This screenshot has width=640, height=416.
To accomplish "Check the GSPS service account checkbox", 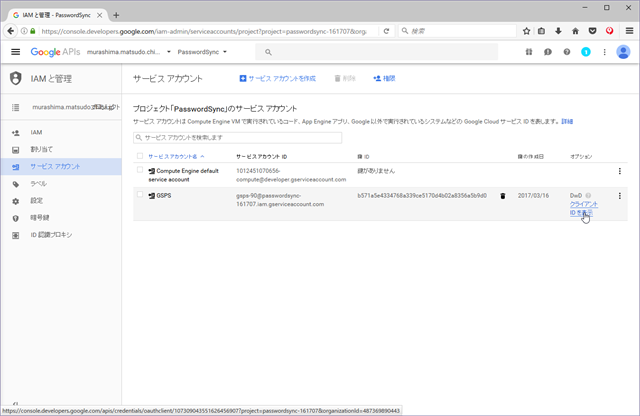I will point(140,194).
